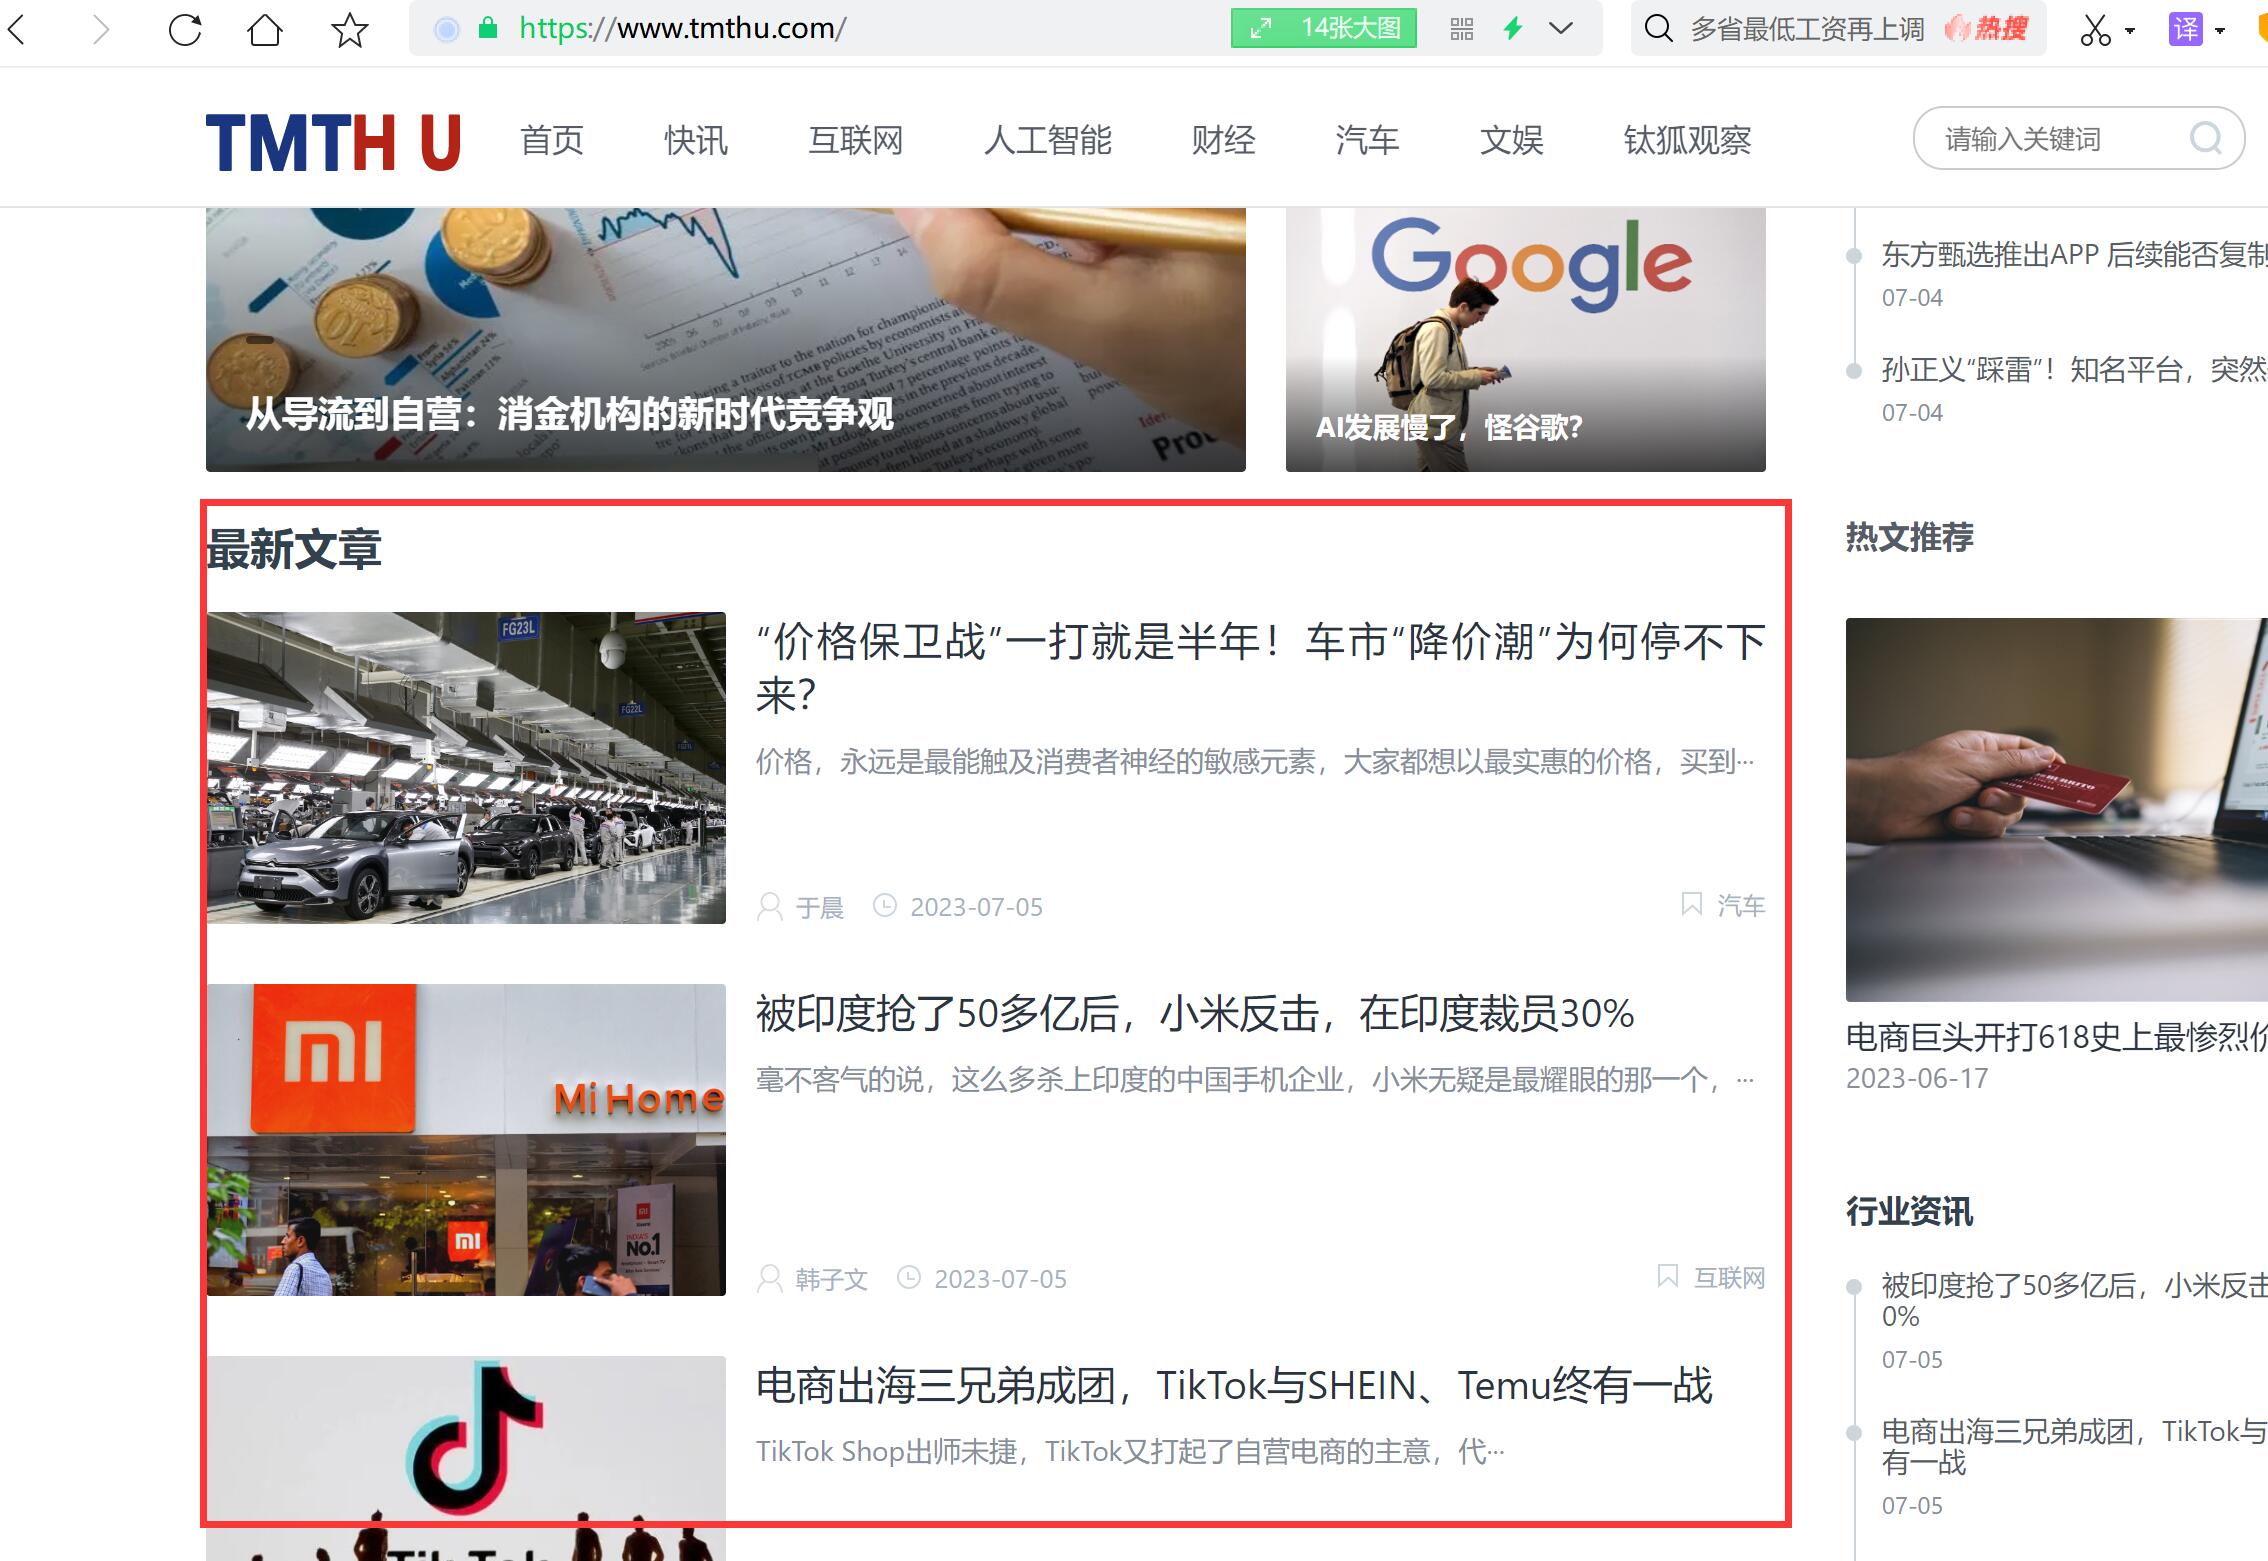Open the 电商出海三兄弟成团 article title
2268x1561 pixels.
(x=1234, y=1386)
